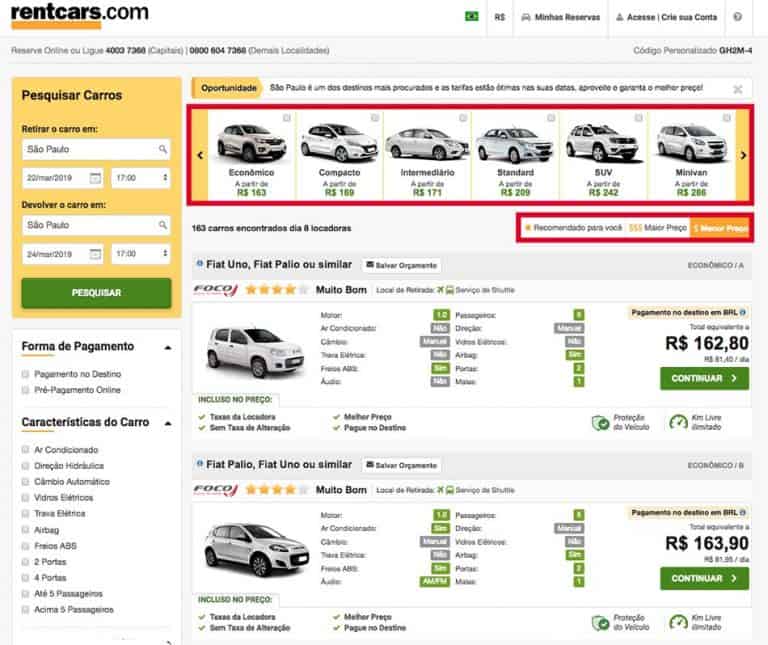Check the 2 Portas filter
Screen dimensions: 768x645
pyautogui.click(x=25, y=562)
